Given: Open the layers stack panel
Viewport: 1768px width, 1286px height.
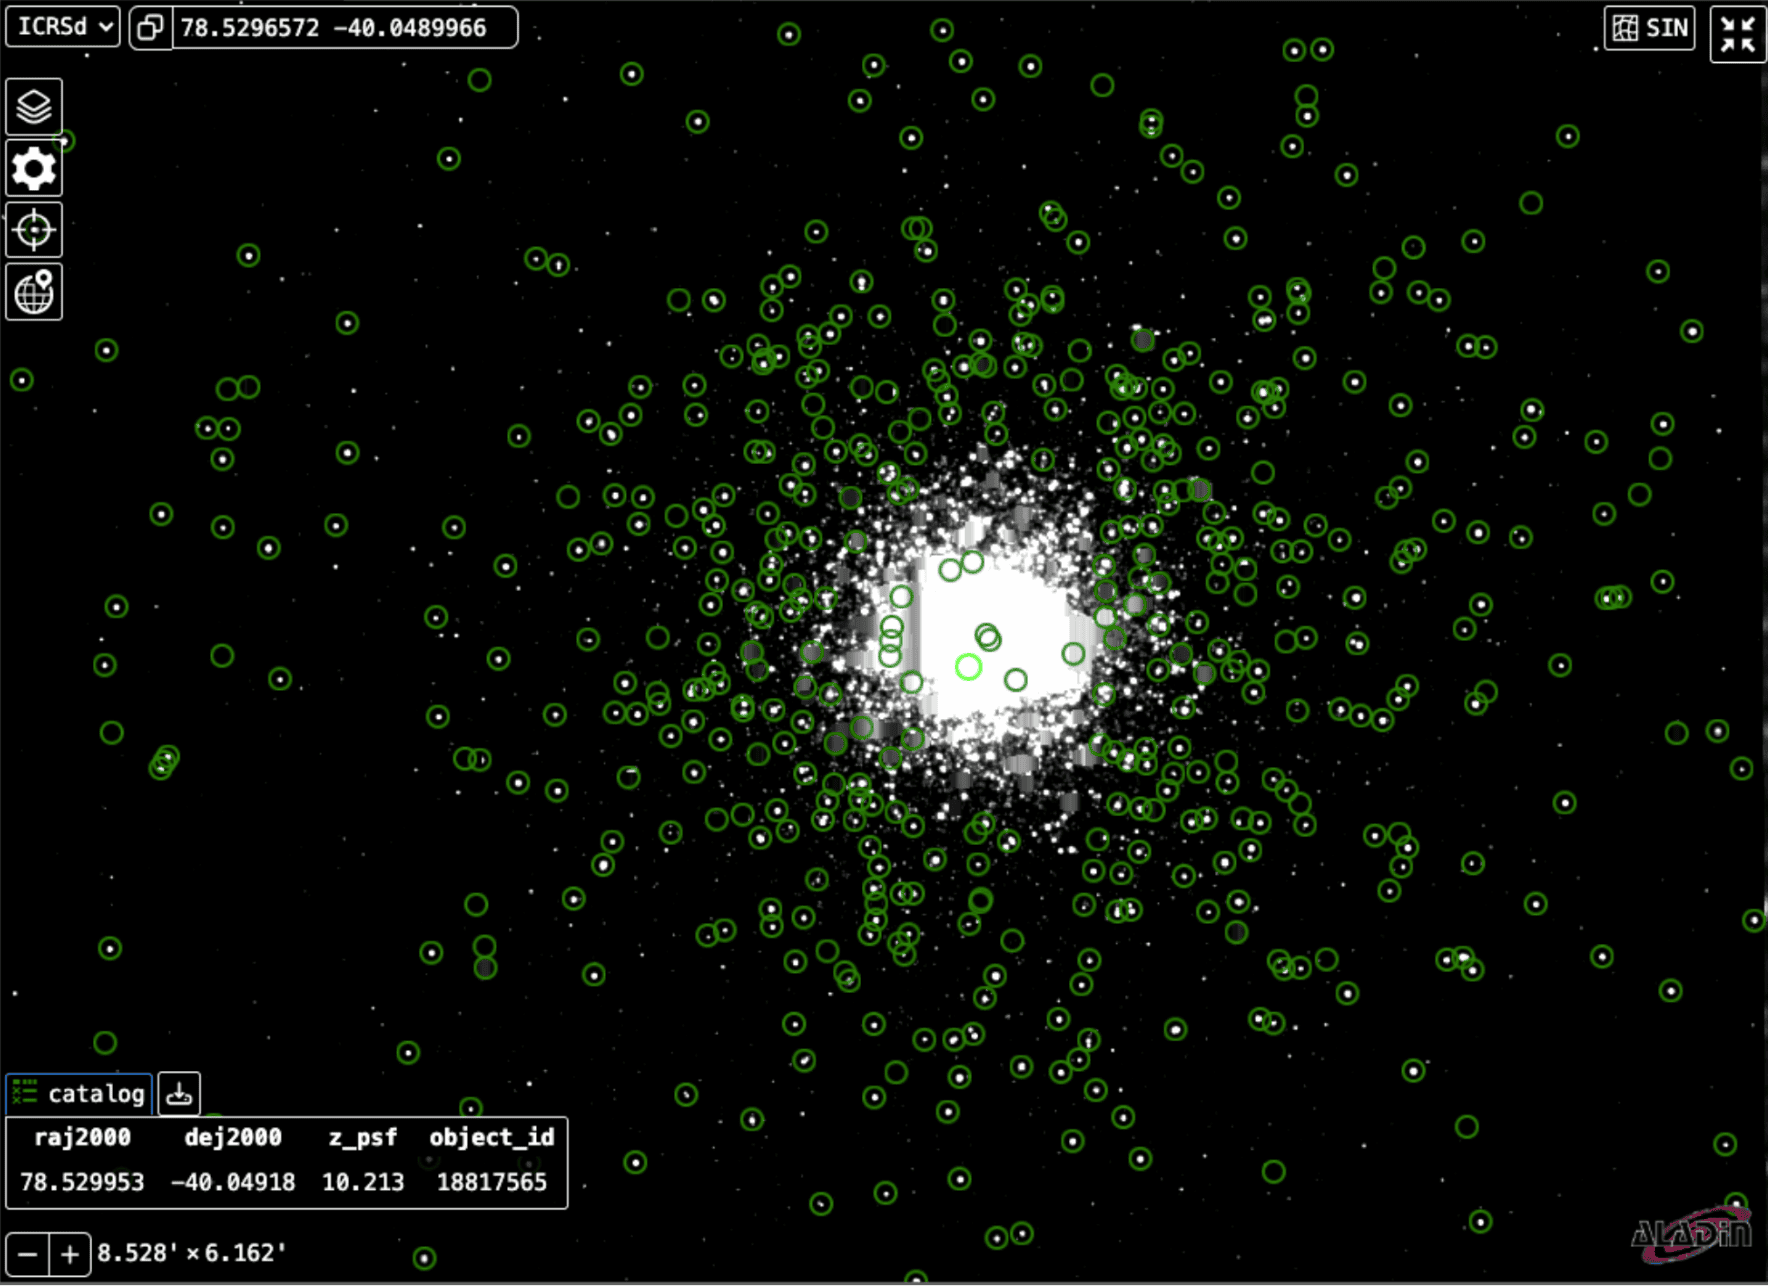Looking at the screenshot, I should [34, 106].
